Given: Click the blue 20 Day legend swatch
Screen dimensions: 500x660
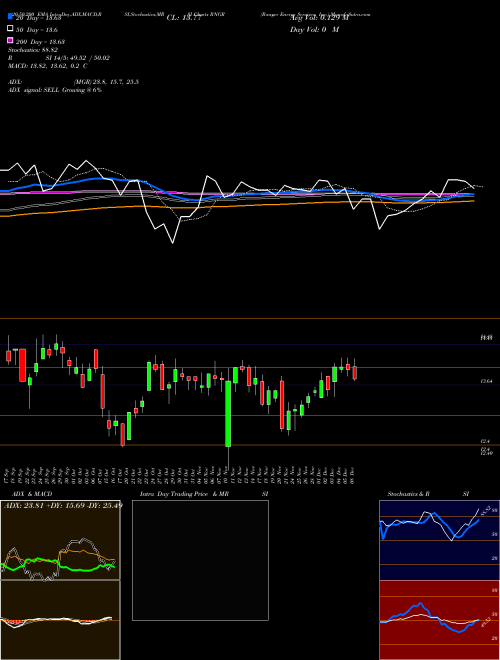Looking at the screenshot, I should (10, 17).
